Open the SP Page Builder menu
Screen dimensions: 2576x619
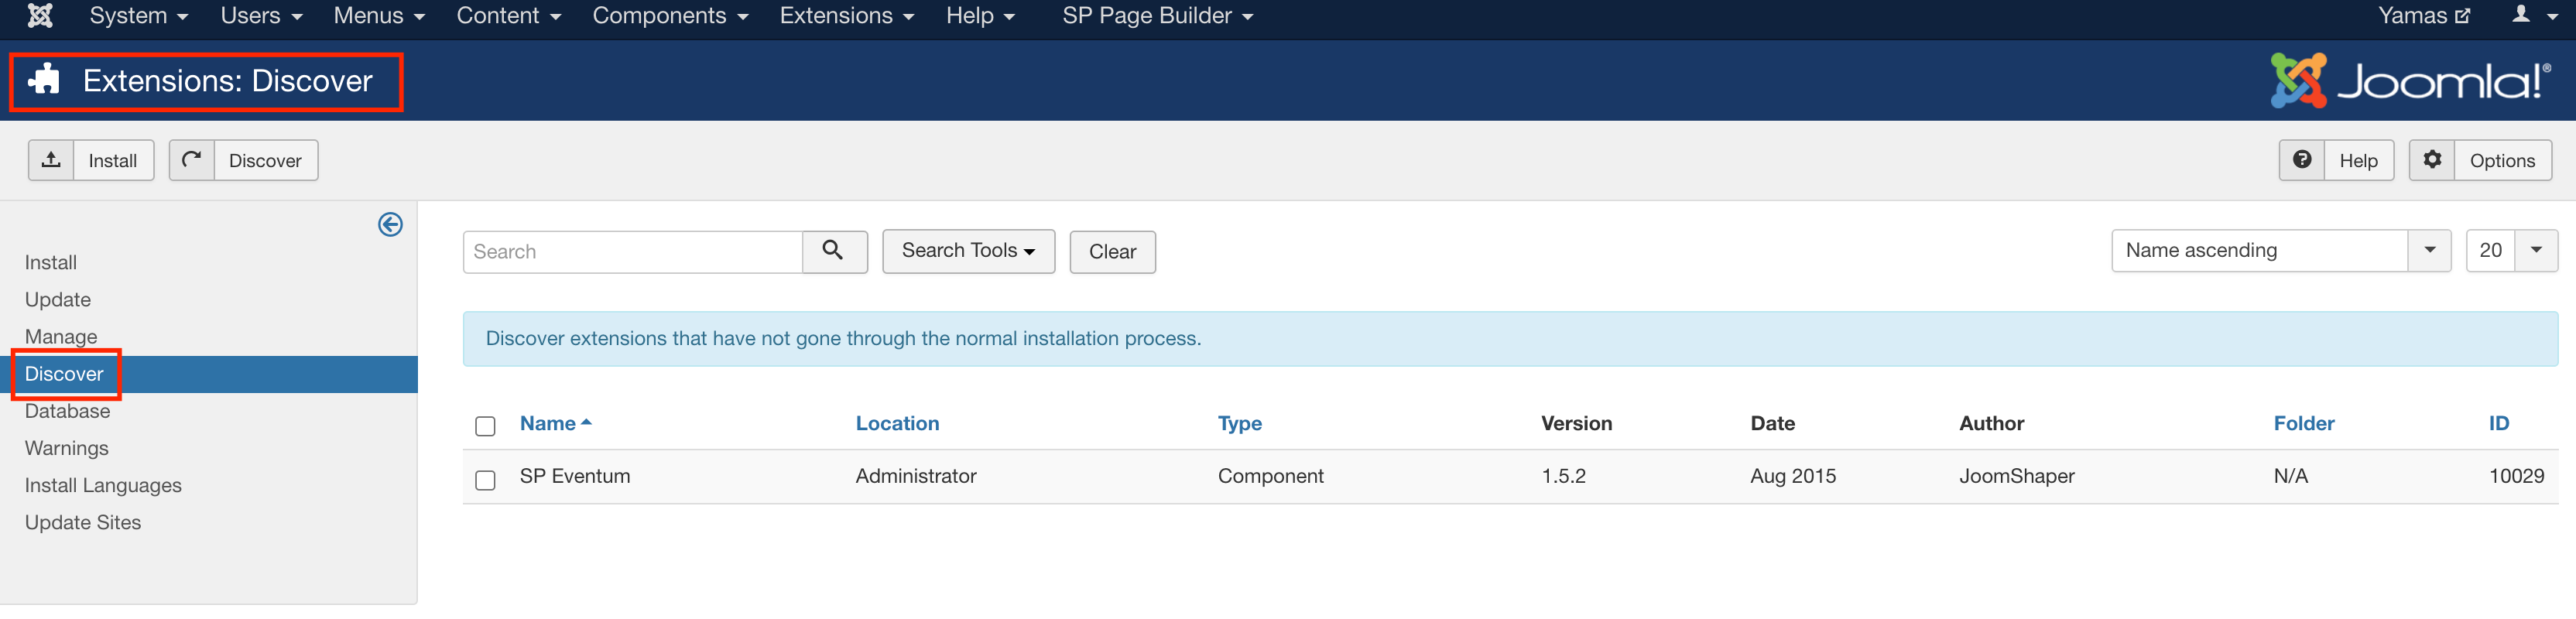(1157, 16)
